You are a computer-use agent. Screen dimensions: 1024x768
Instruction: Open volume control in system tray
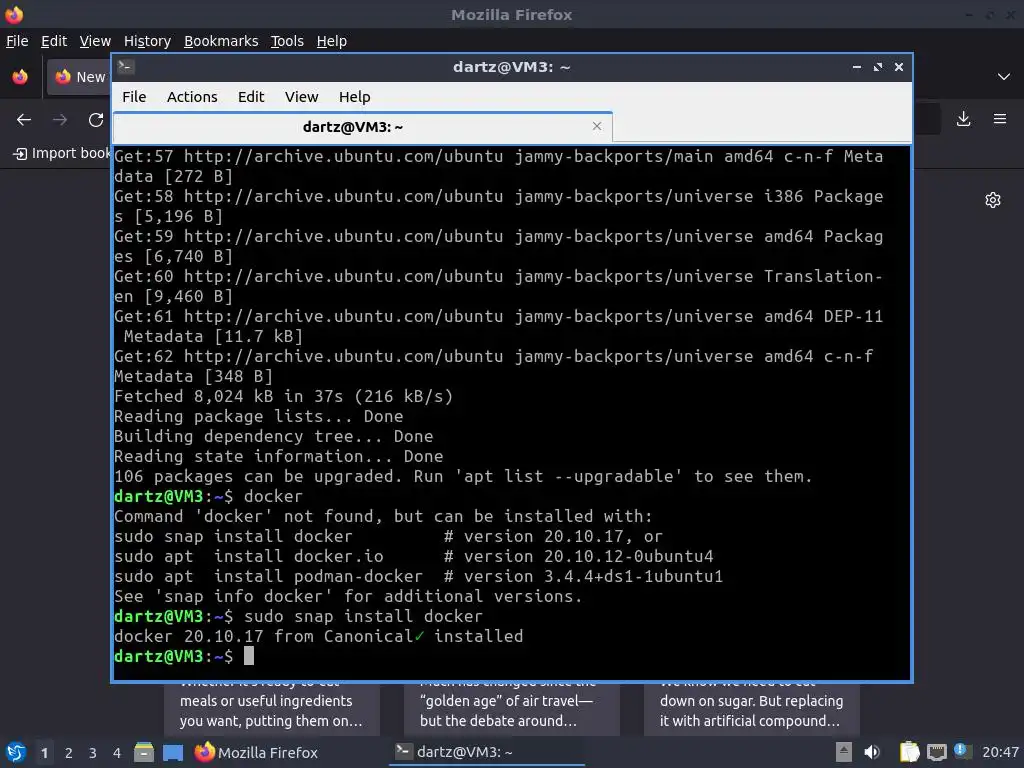coord(872,752)
